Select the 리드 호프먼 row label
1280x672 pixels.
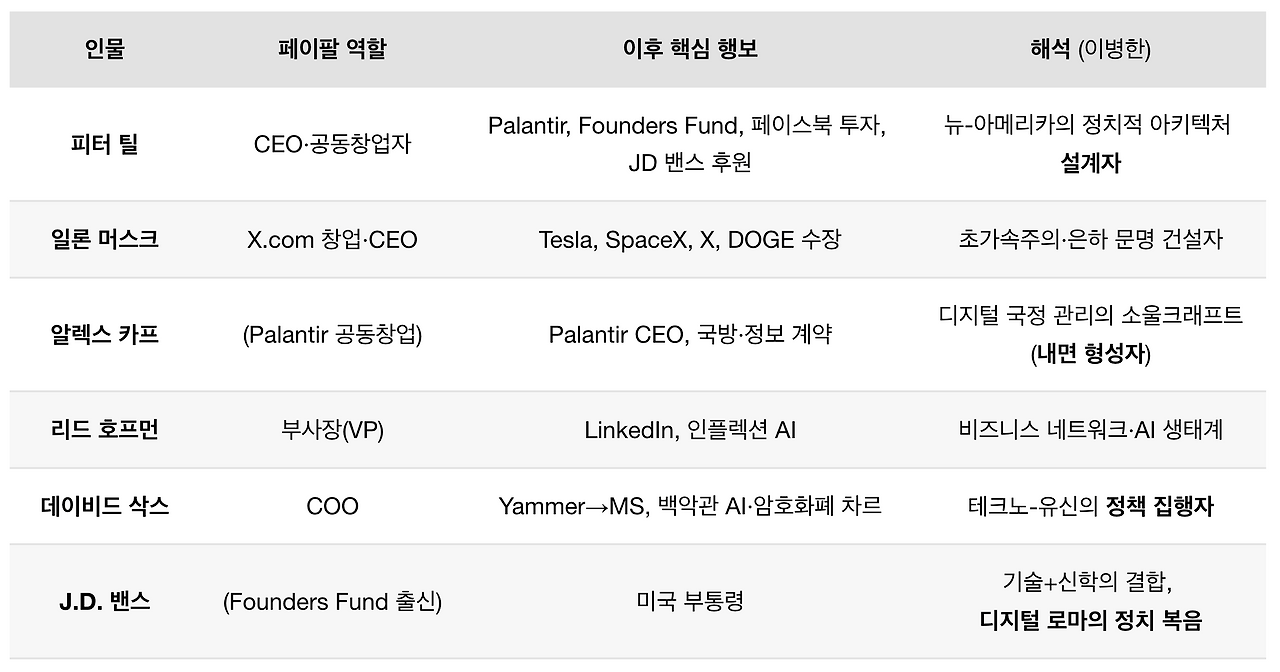point(105,430)
